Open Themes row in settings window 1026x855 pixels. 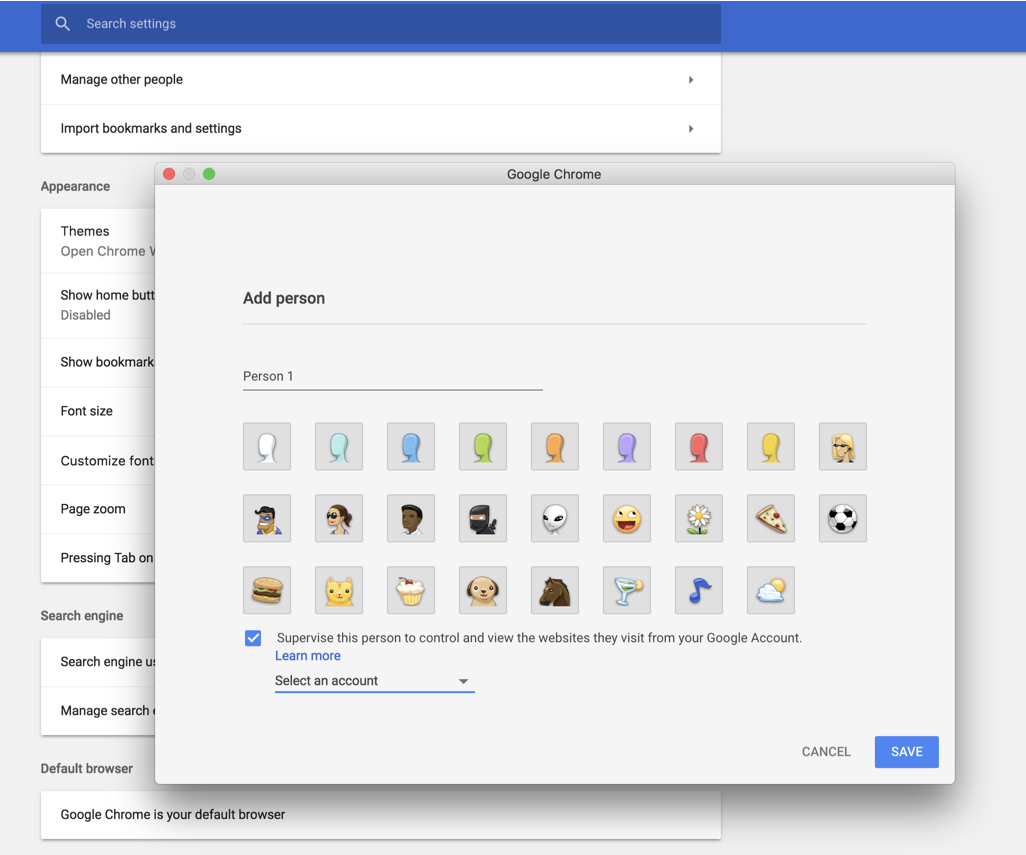[98, 241]
